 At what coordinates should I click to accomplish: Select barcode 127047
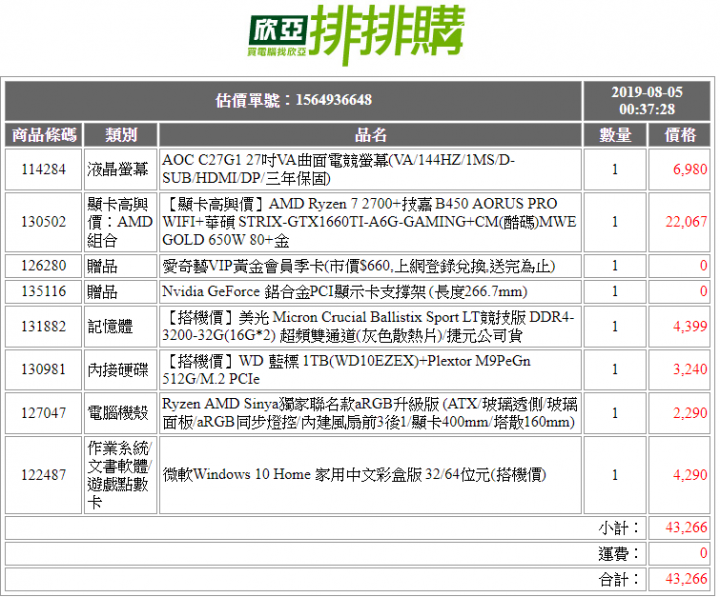click(x=44, y=413)
